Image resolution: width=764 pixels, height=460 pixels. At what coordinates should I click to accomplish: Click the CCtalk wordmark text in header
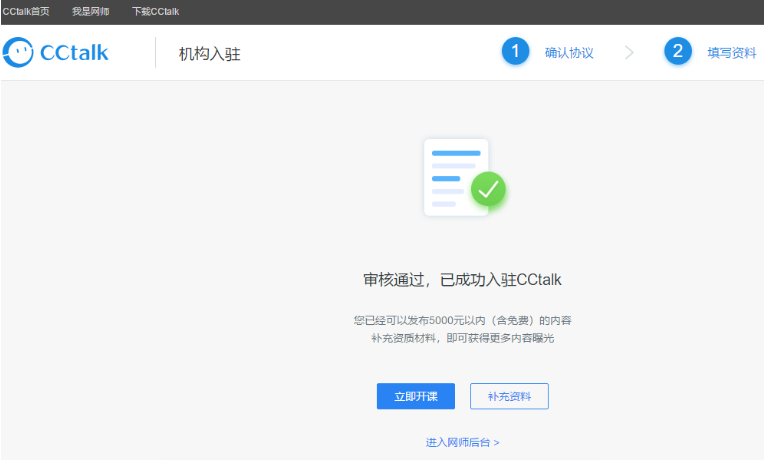point(74,53)
